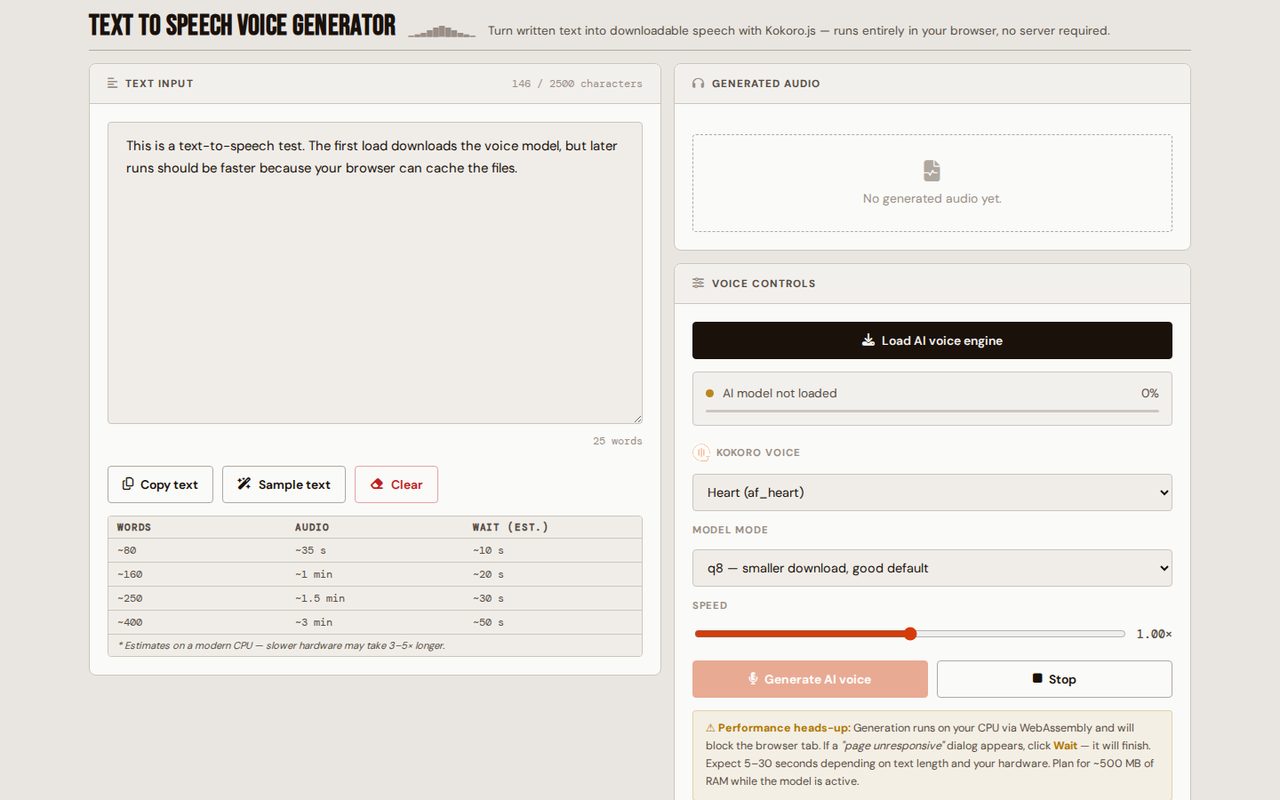Stop the voice generation
Image resolution: width=1280 pixels, height=800 pixels.
point(1054,679)
